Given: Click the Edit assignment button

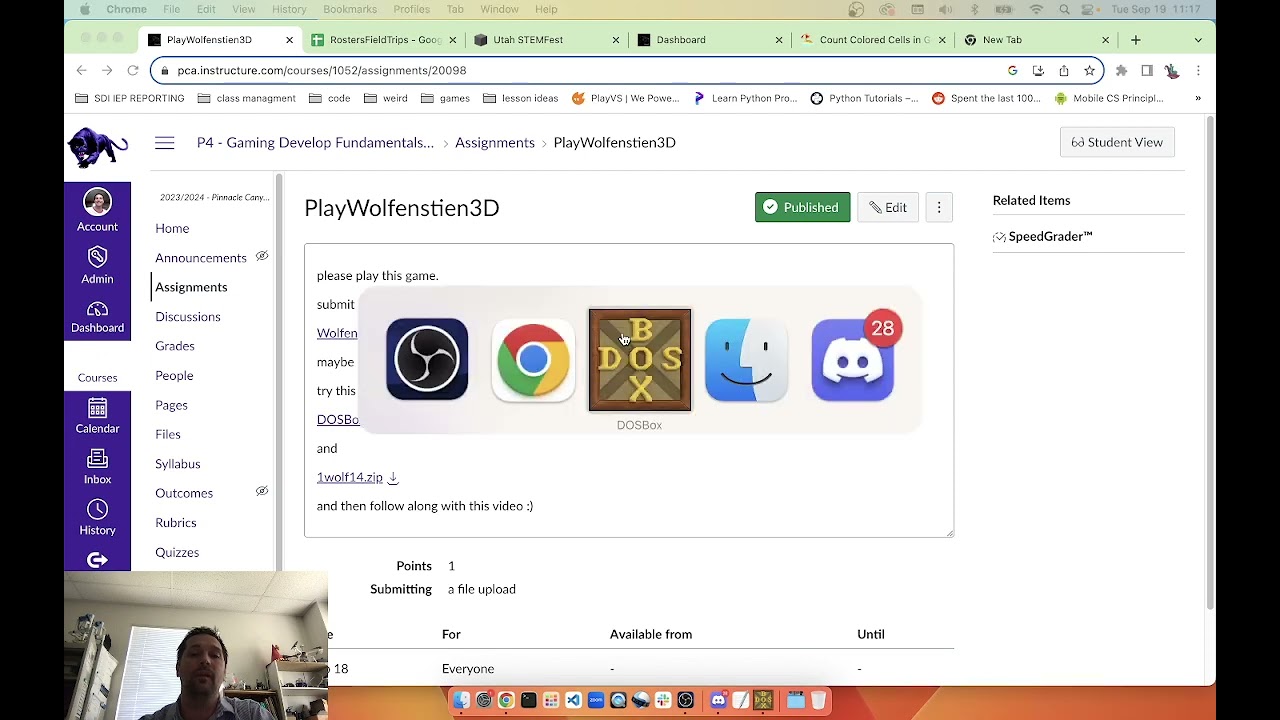Looking at the screenshot, I should (887, 207).
